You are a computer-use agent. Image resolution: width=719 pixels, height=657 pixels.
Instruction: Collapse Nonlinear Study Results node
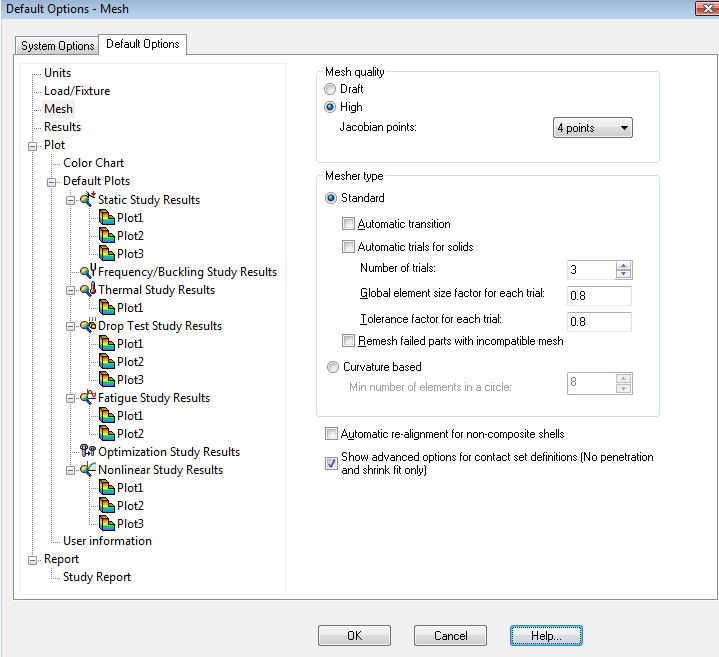click(70, 470)
